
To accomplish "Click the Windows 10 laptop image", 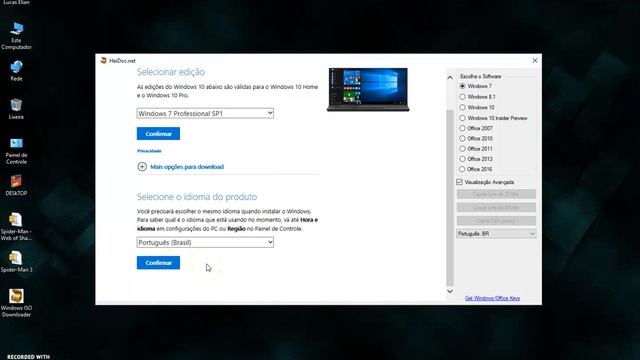I will (x=368, y=89).
